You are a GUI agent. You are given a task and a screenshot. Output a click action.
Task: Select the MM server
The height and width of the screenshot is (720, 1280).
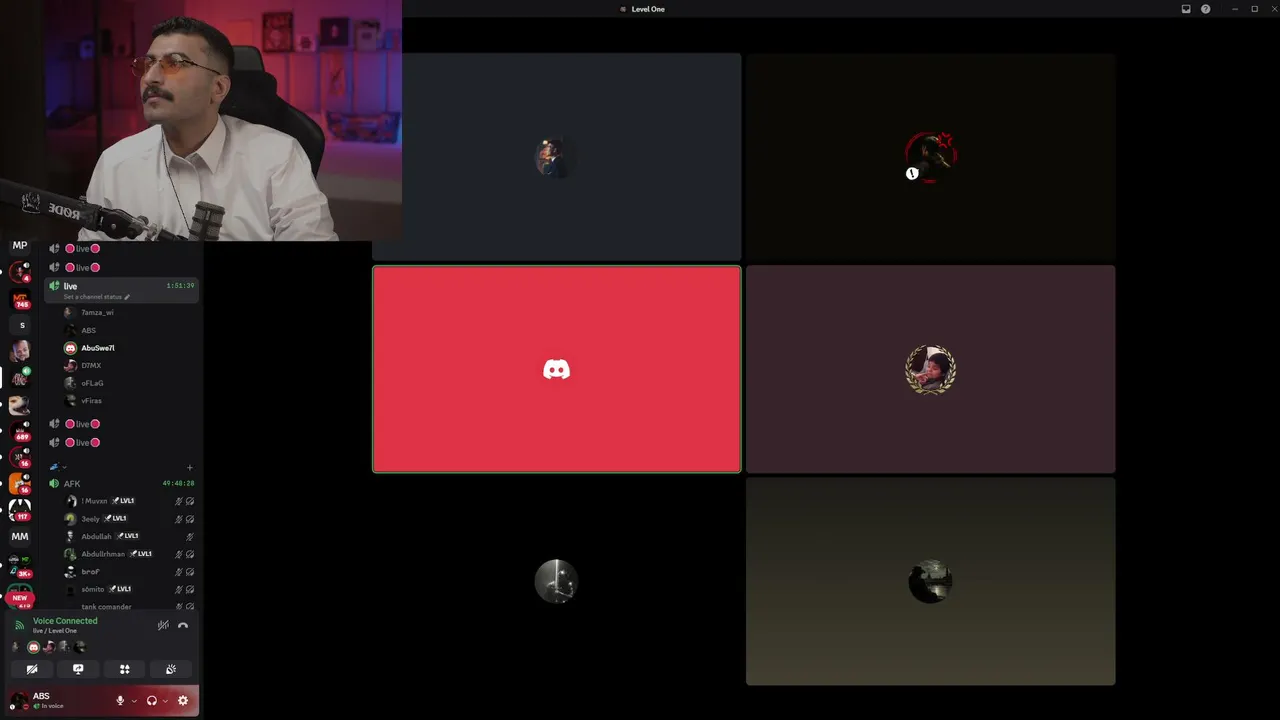pyautogui.click(x=20, y=537)
